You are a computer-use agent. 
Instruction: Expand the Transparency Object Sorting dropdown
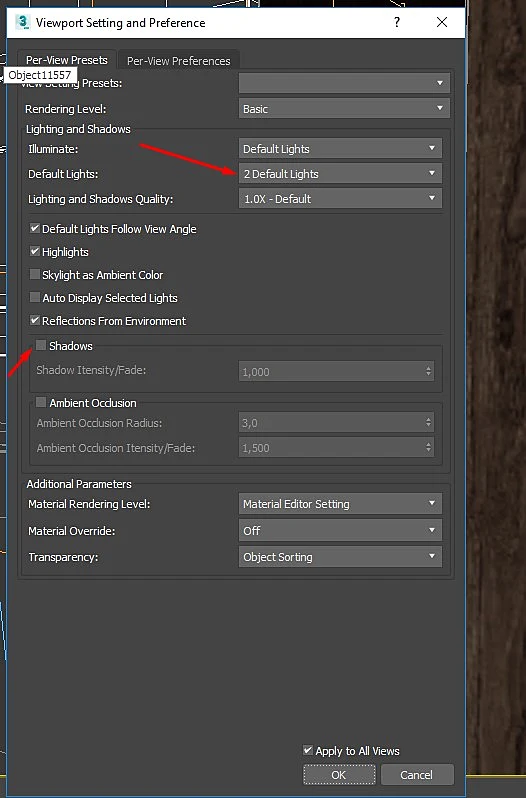point(340,557)
